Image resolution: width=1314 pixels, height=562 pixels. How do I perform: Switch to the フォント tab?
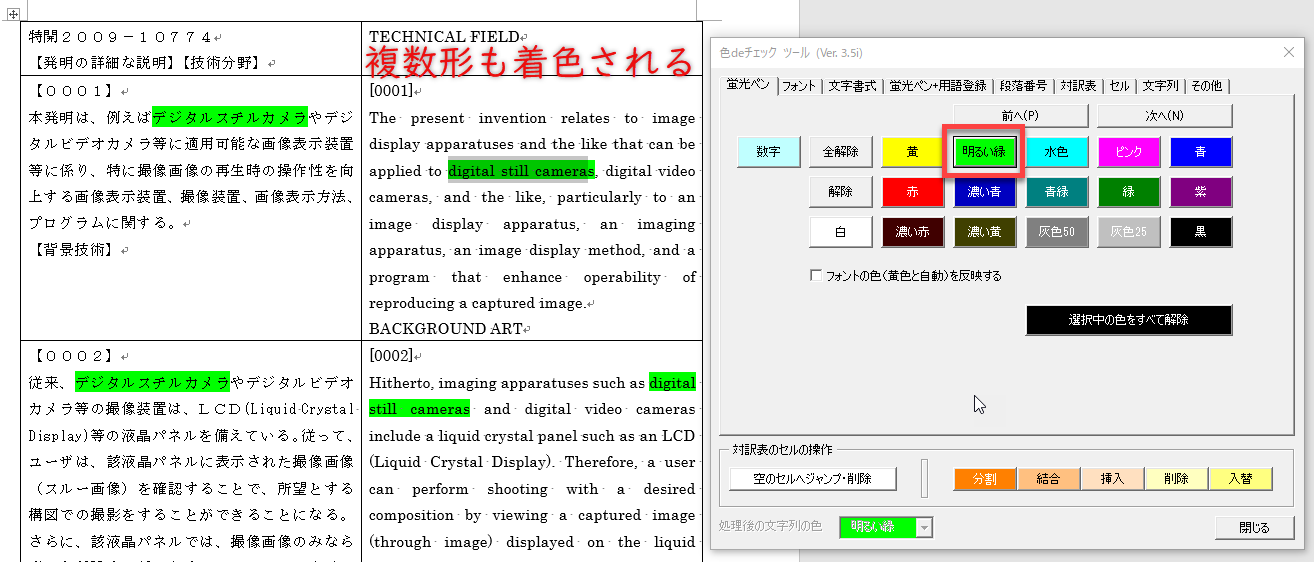pos(798,86)
